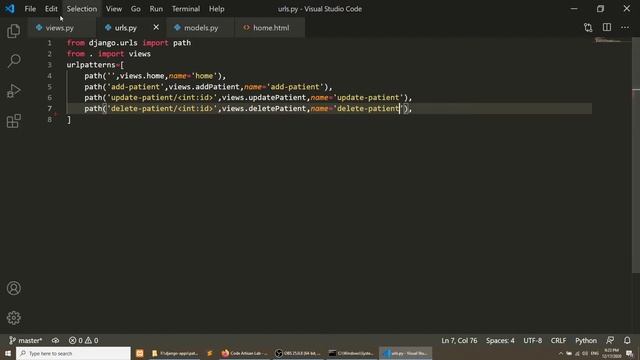
Task: Split the editor to the right
Action: click(607, 27)
